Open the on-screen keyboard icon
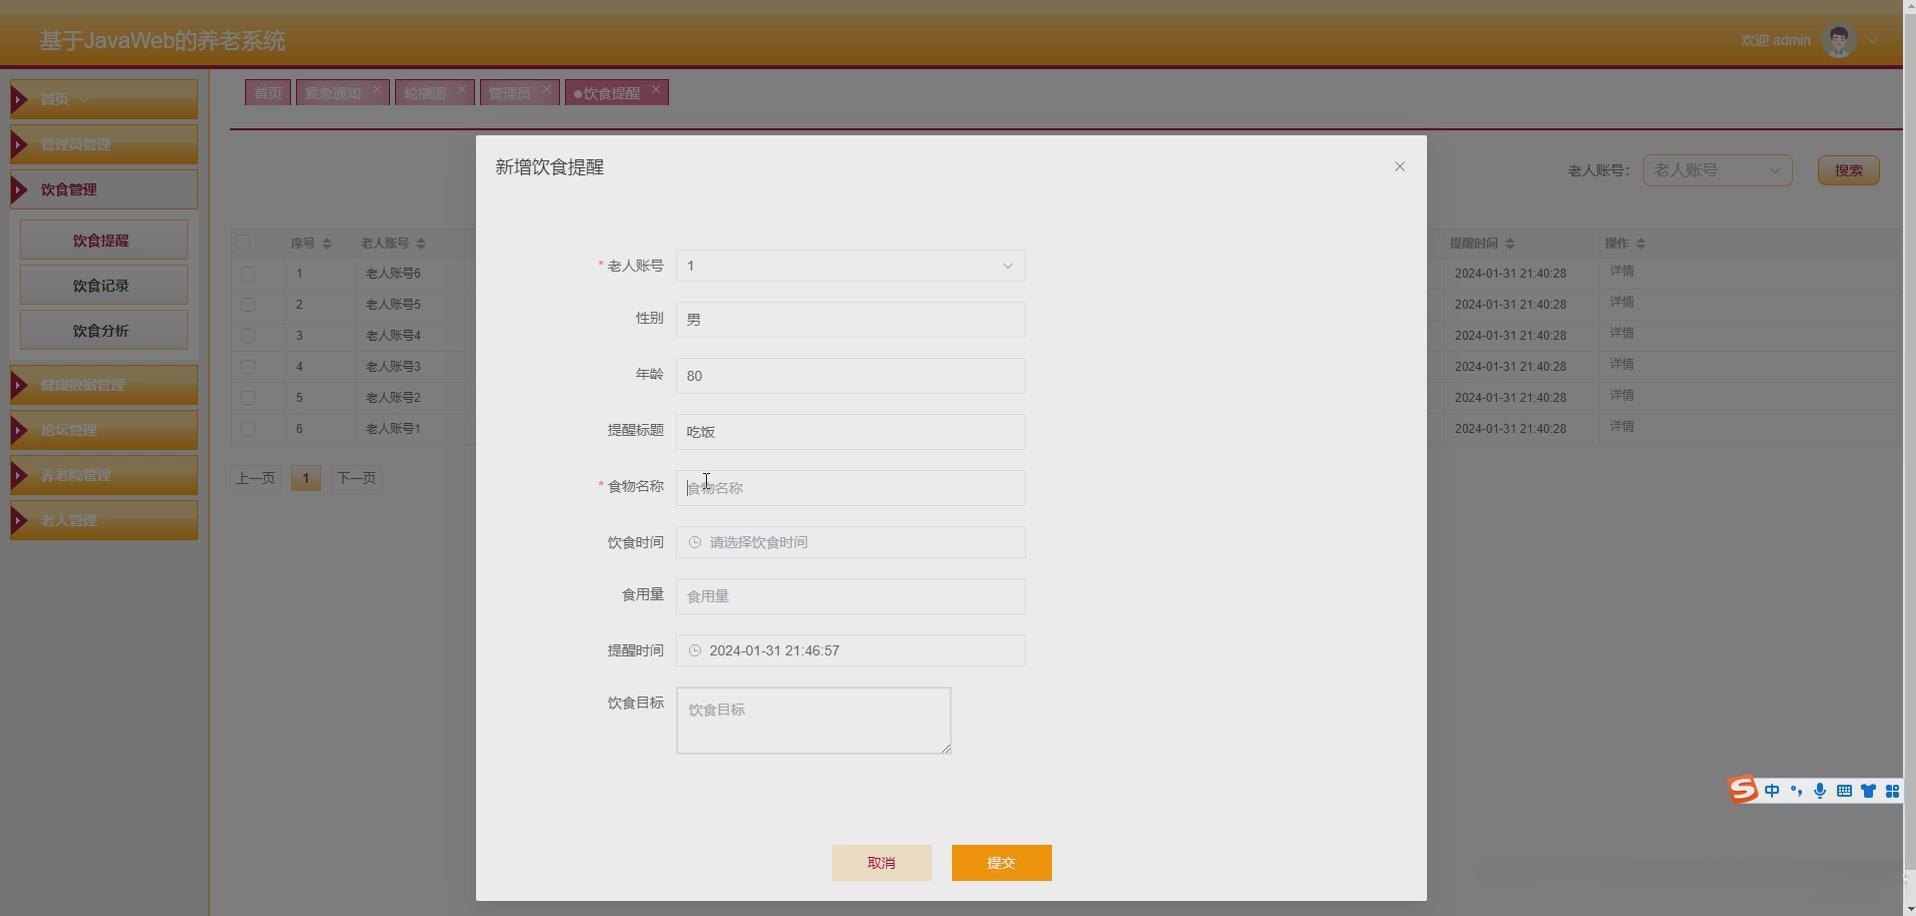The image size is (1916, 916). pos(1844,790)
